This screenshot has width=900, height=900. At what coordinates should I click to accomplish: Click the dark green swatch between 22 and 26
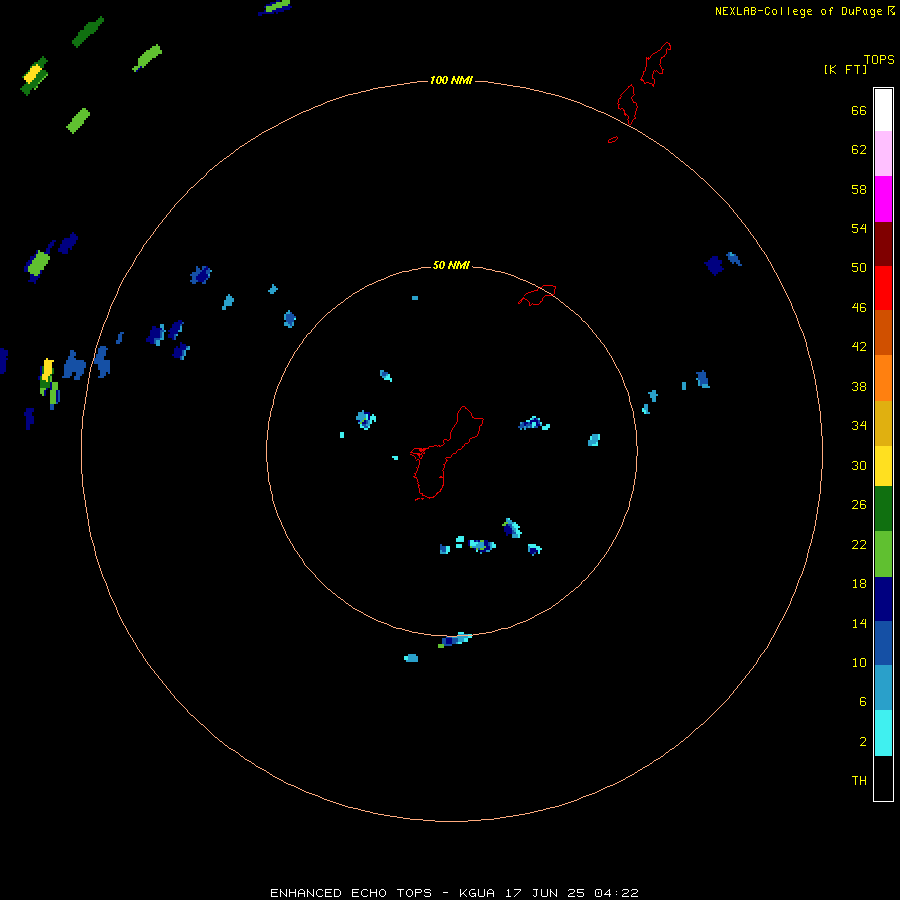(883, 509)
